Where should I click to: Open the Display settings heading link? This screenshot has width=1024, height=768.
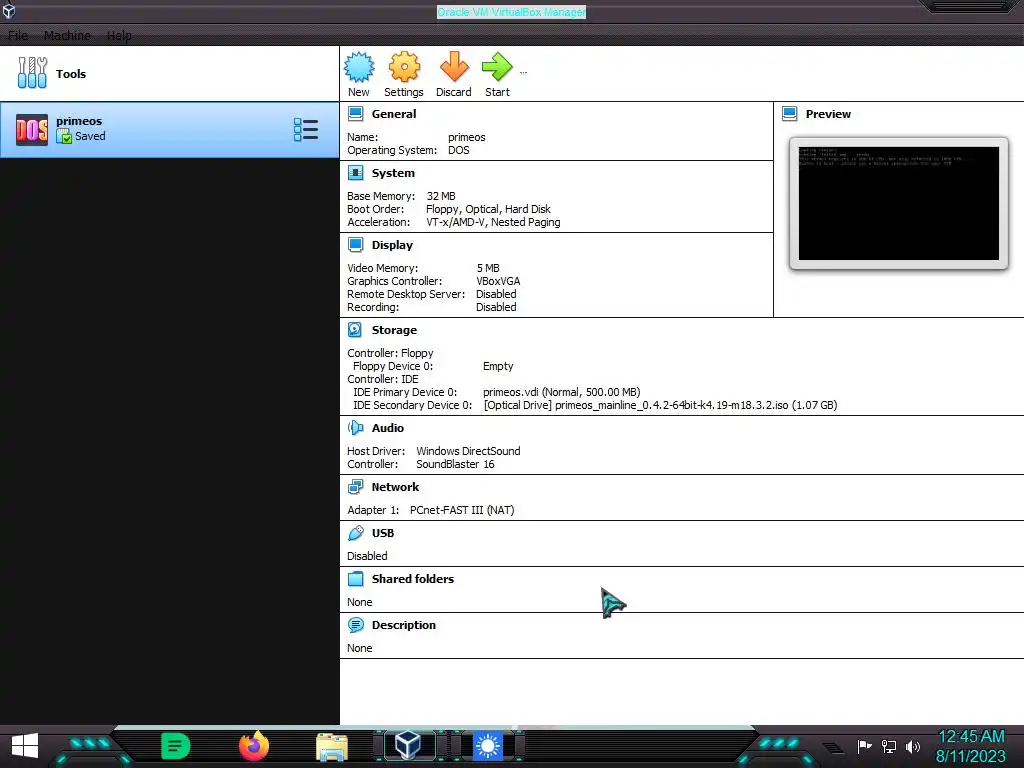(x=392, y=245)
